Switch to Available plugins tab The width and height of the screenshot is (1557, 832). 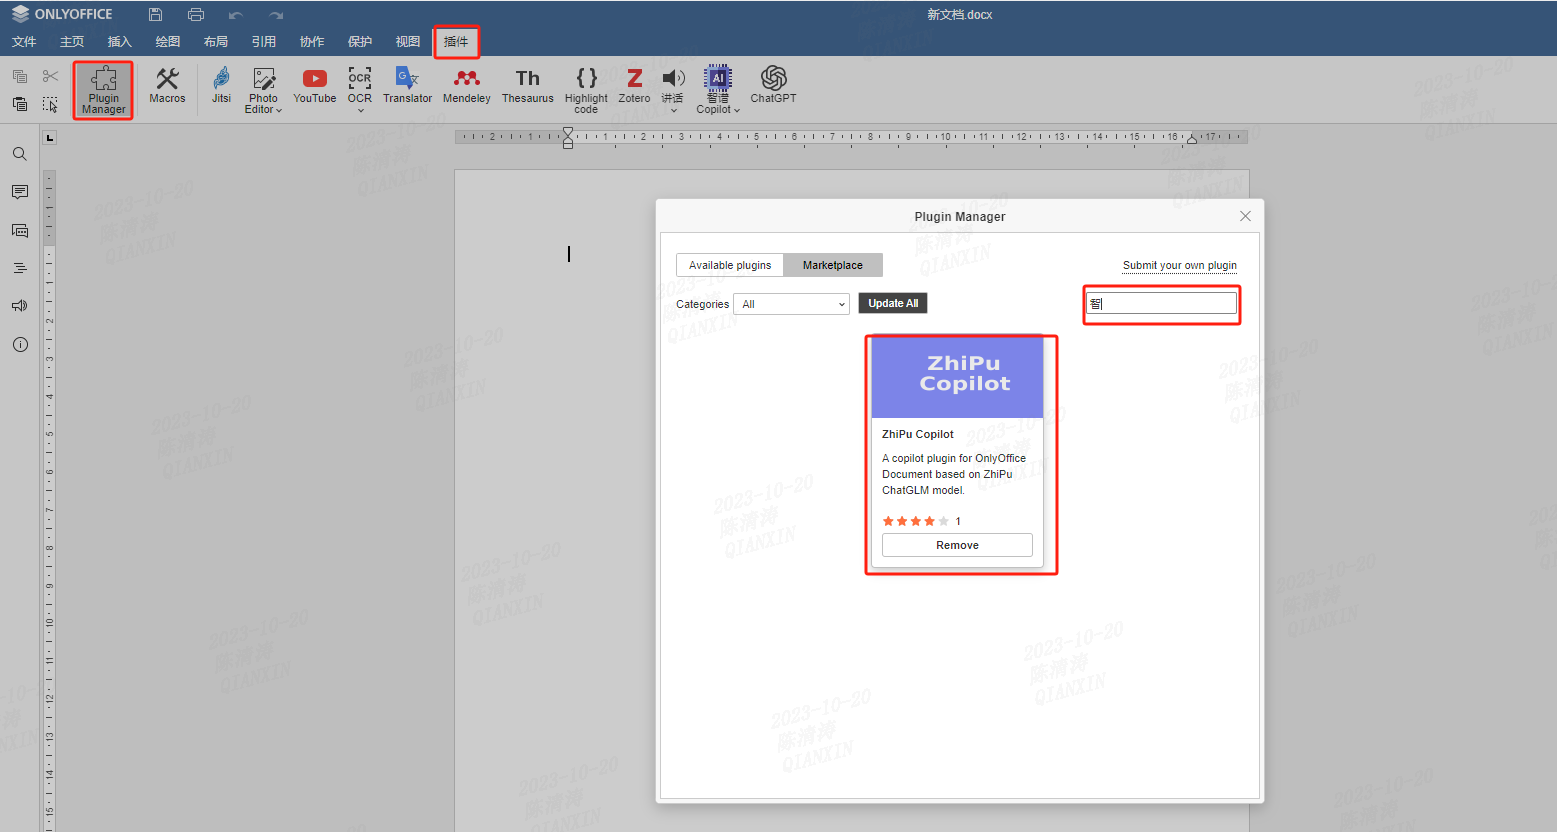coord(730,265)
